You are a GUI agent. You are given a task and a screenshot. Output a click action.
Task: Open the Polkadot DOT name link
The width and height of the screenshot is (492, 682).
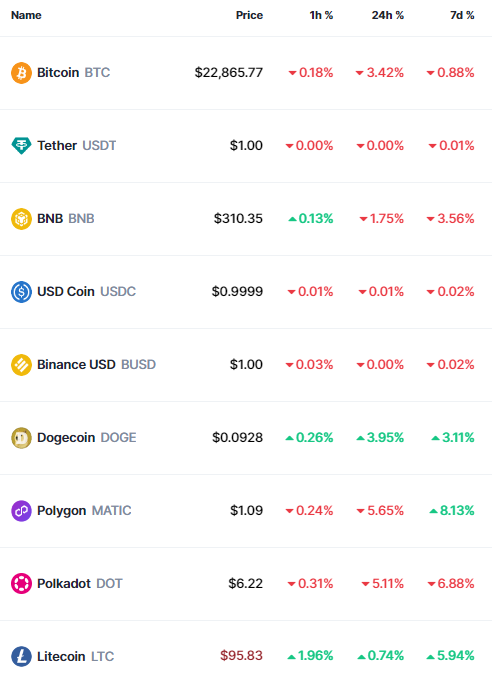coord(80,584)
